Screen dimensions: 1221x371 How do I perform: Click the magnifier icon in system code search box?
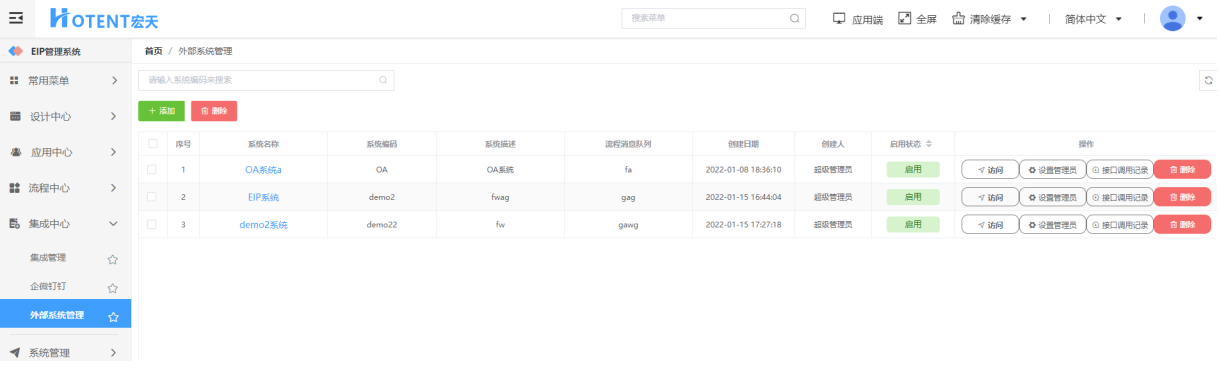[x=382, y=80]
